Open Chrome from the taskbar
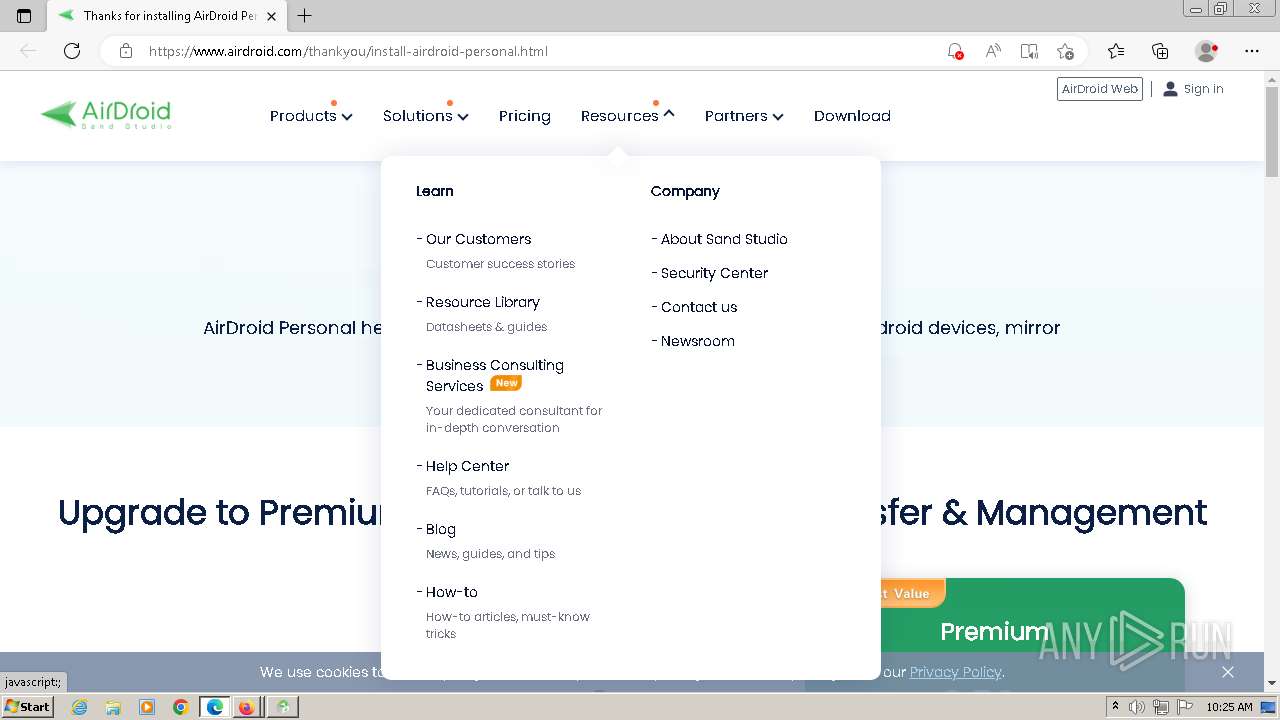This screenshot has width=1280, height=720. [x=181, y=707]
